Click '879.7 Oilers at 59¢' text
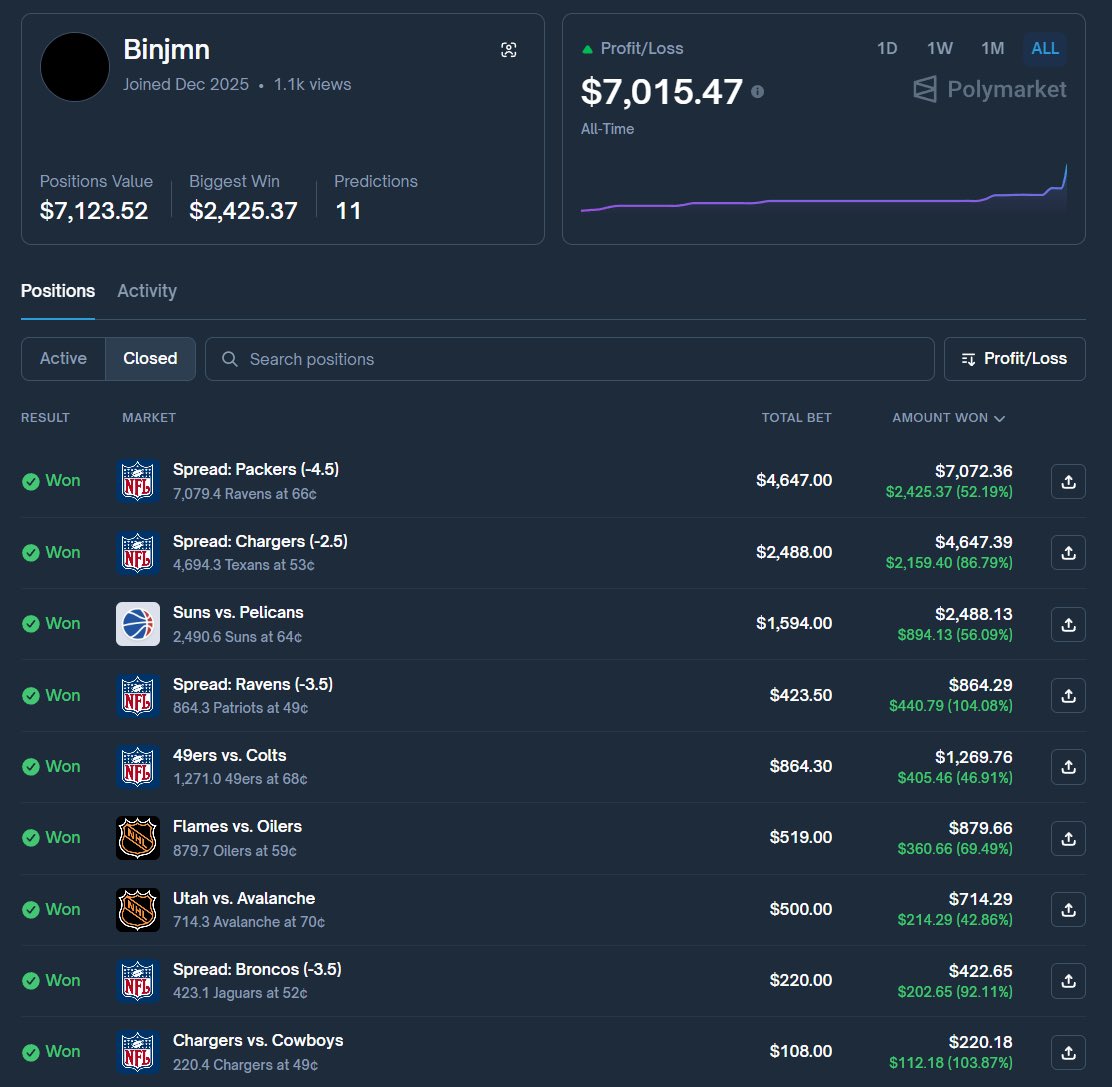 pos(235,850)
